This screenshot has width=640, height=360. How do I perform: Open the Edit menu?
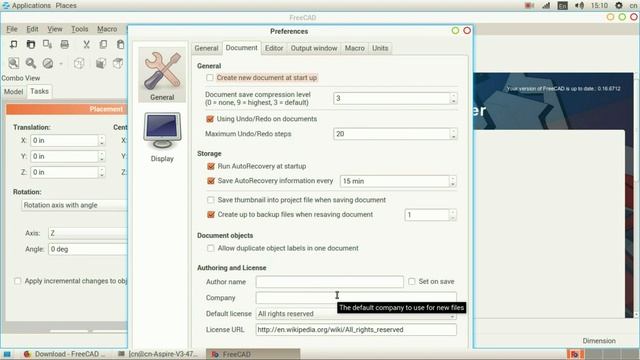32,29
